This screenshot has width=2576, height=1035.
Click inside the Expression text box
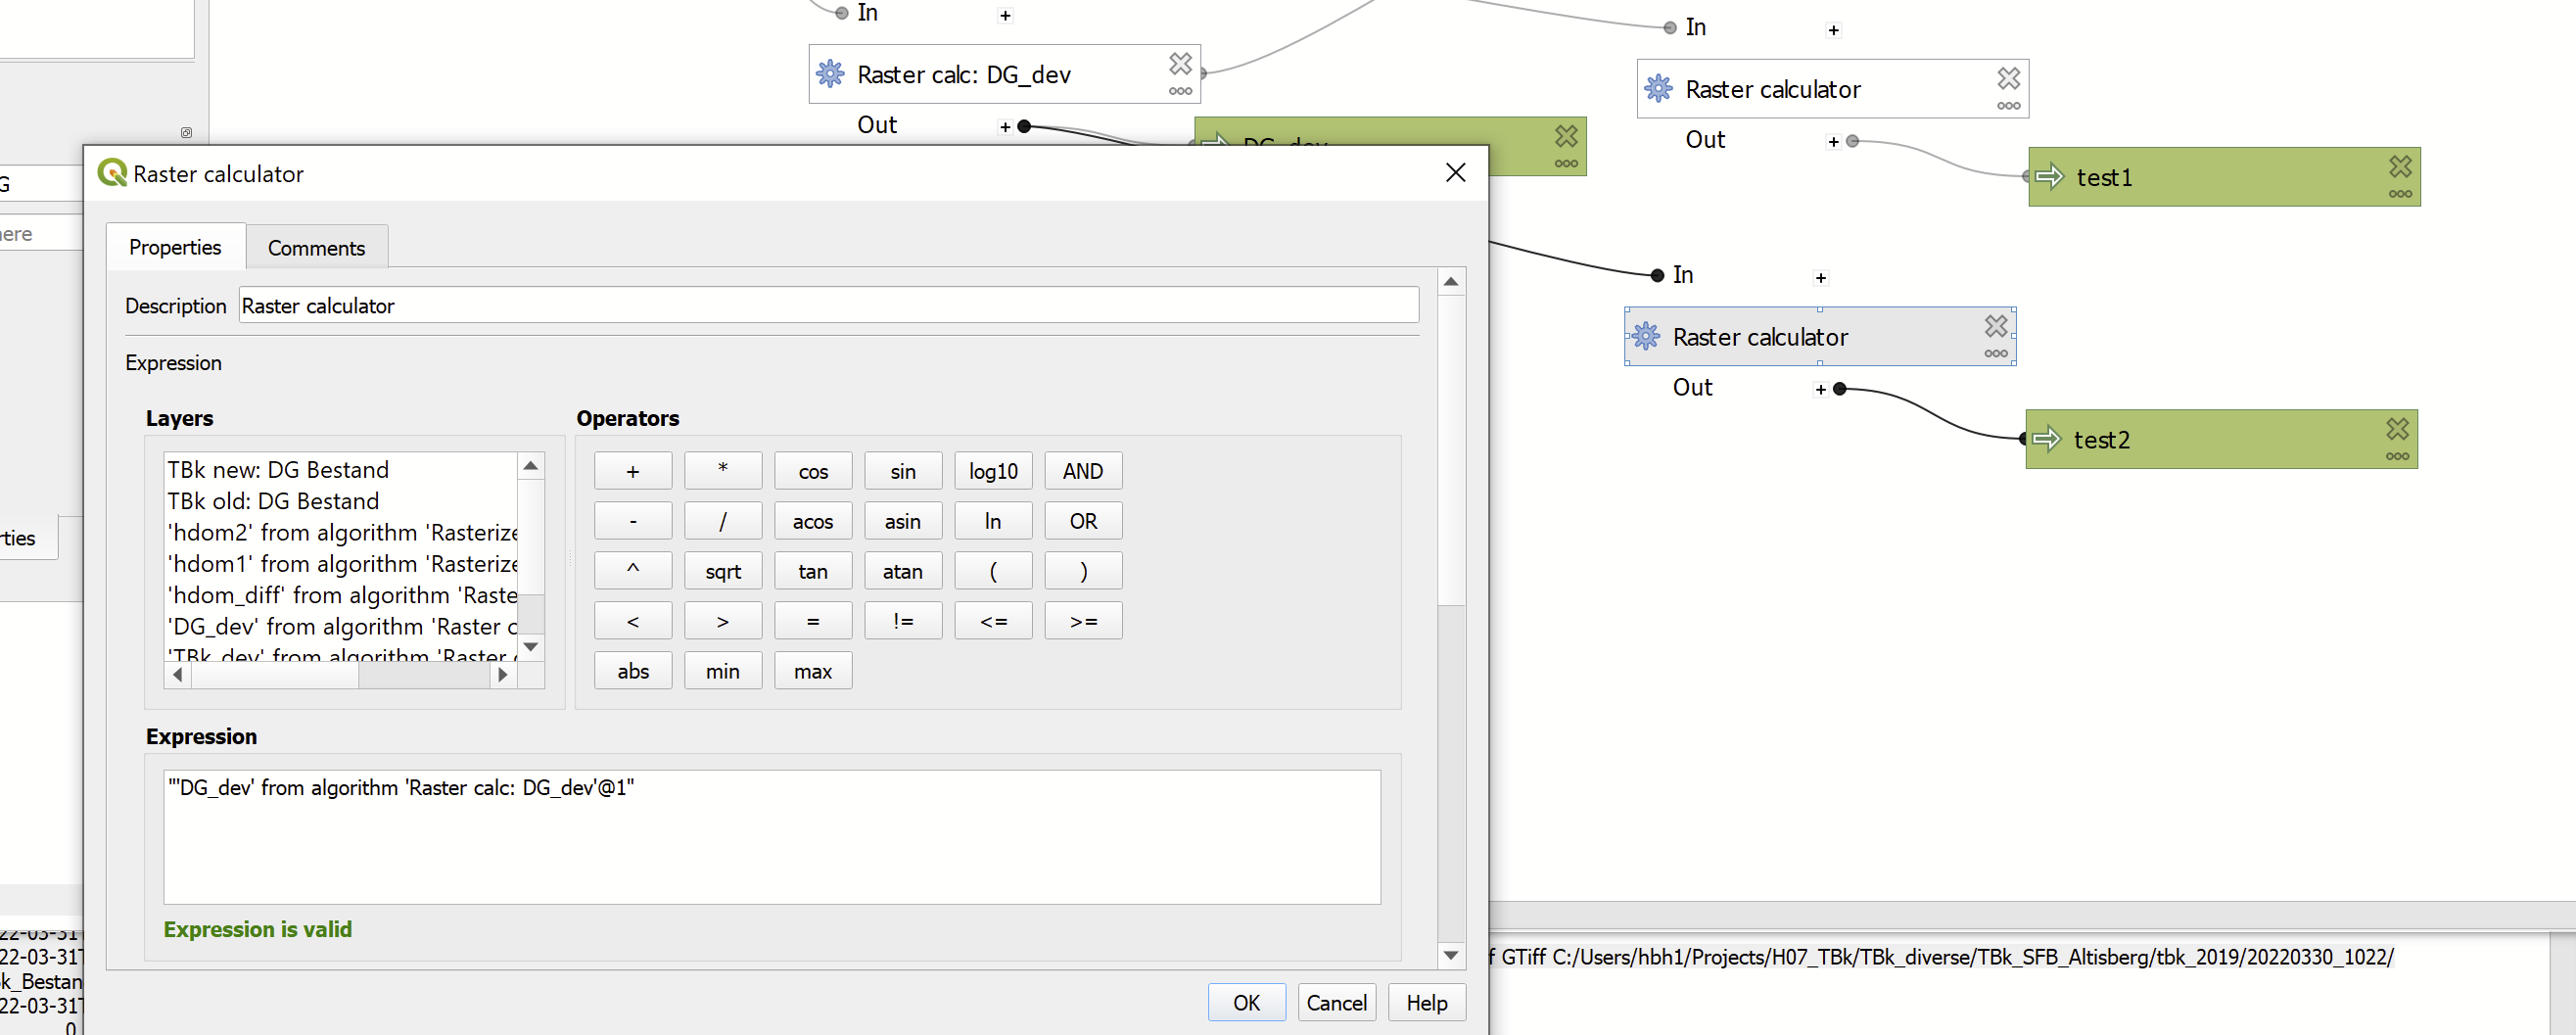tap(771, 837)
